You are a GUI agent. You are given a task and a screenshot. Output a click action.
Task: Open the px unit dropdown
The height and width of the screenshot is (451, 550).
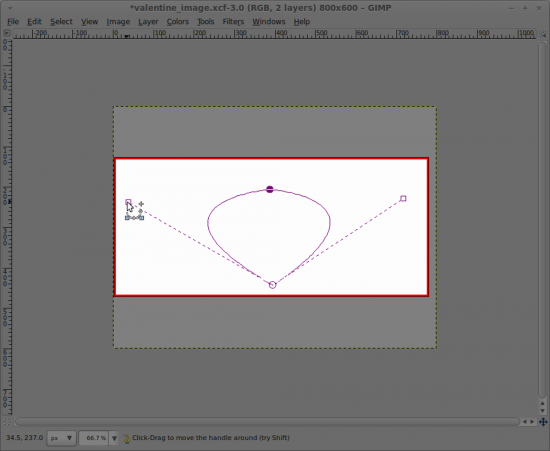pos(61,438)
